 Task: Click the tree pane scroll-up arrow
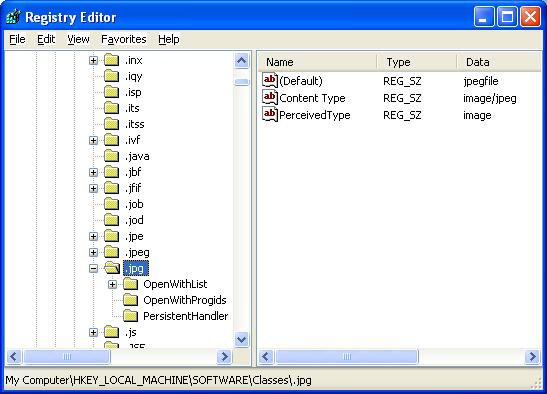(241, 61)
